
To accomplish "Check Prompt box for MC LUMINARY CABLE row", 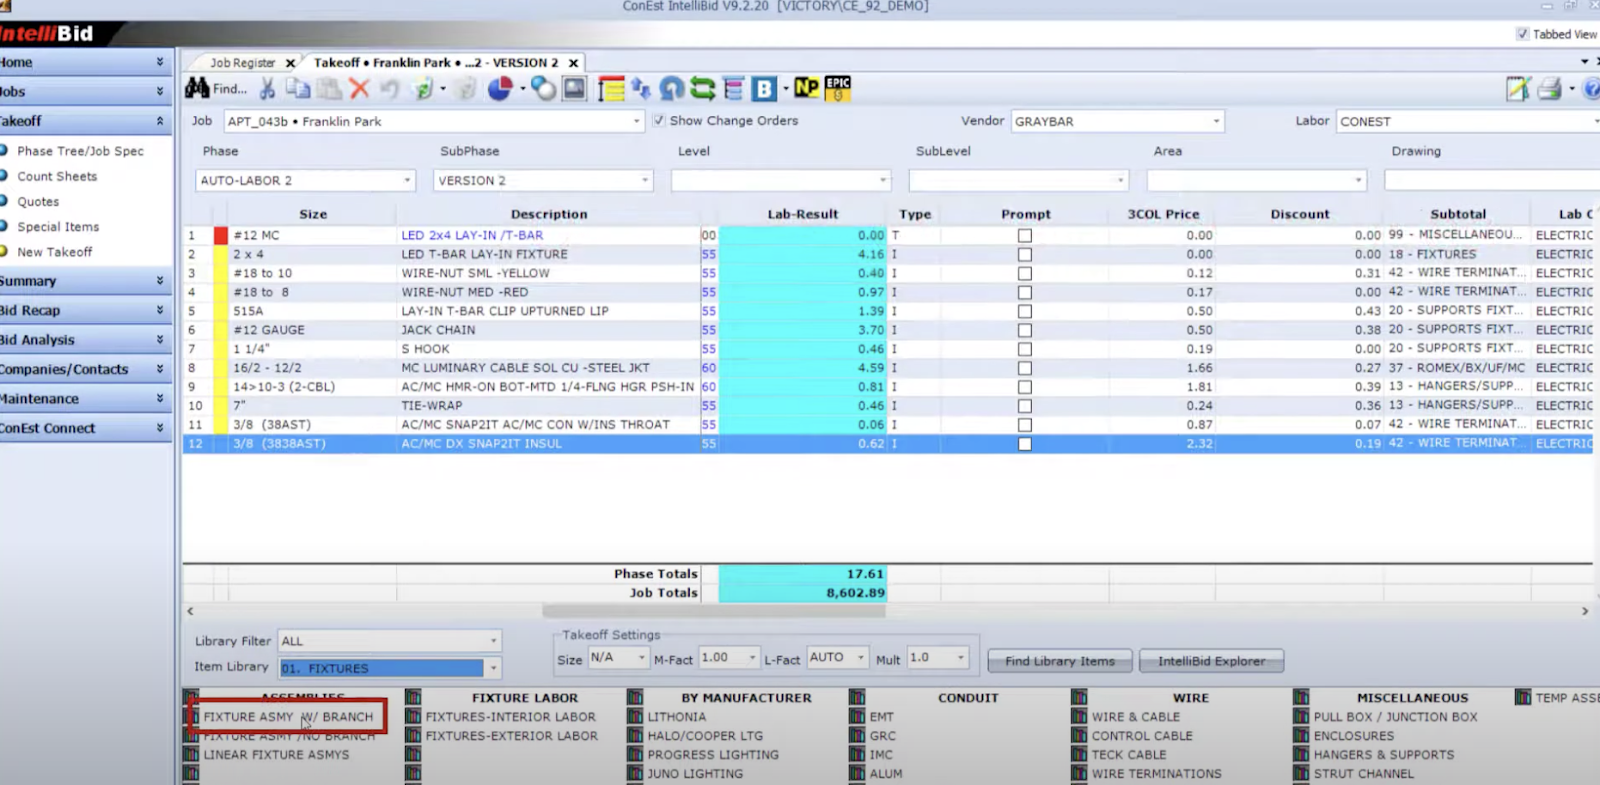I will tap(1025, 369).
